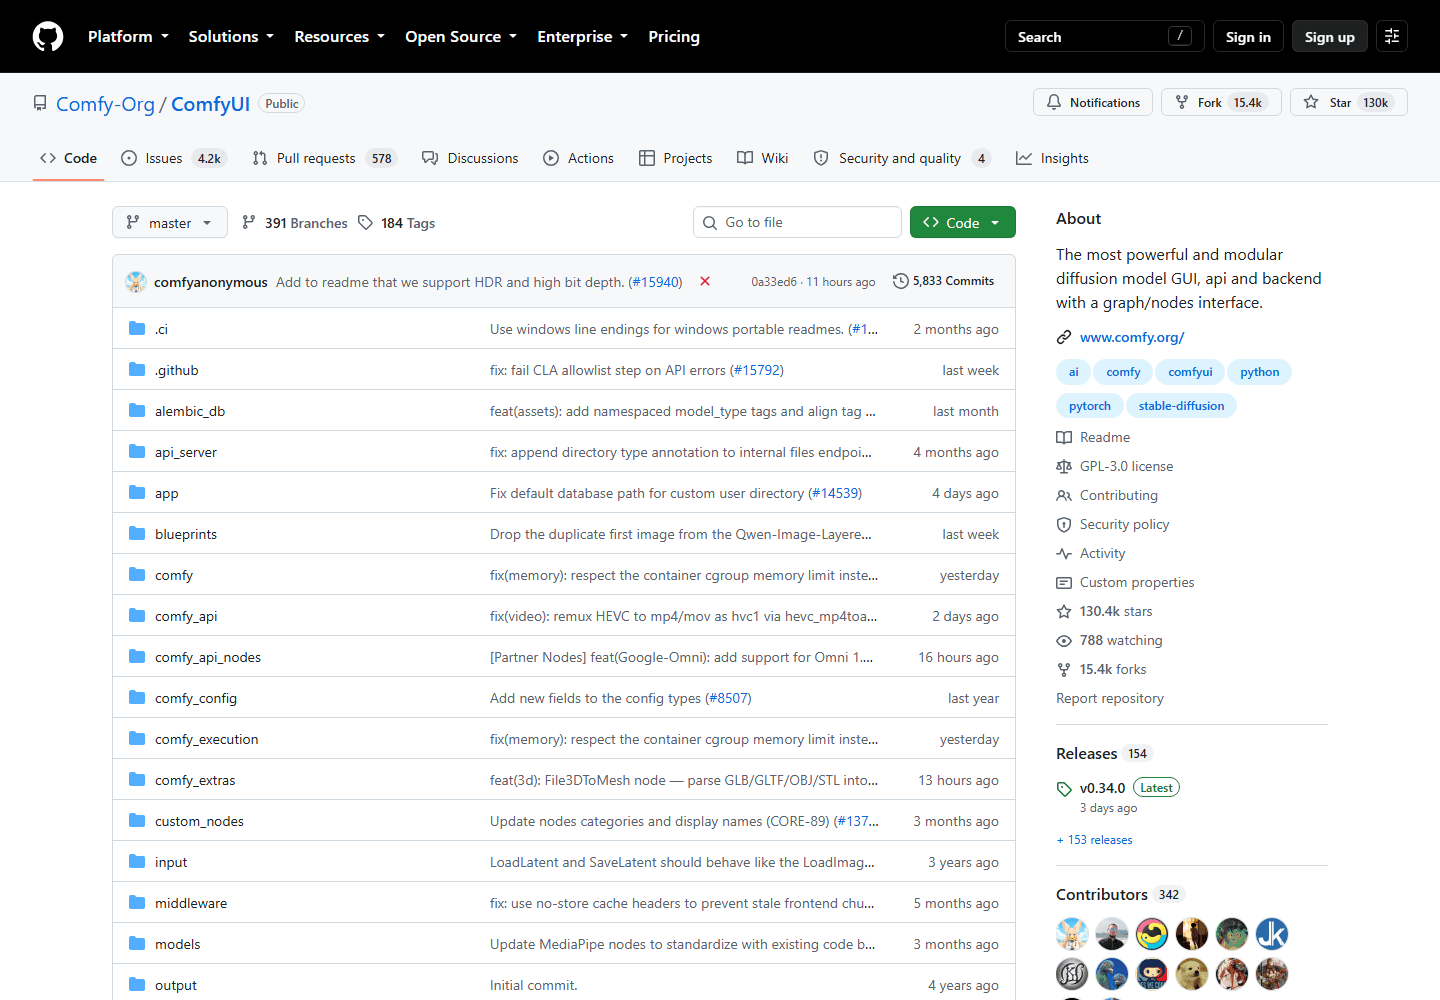The height and width of the screenshot is (1000, 1440).
Task: Expand the Solutions menu
Action: (231, 36)
